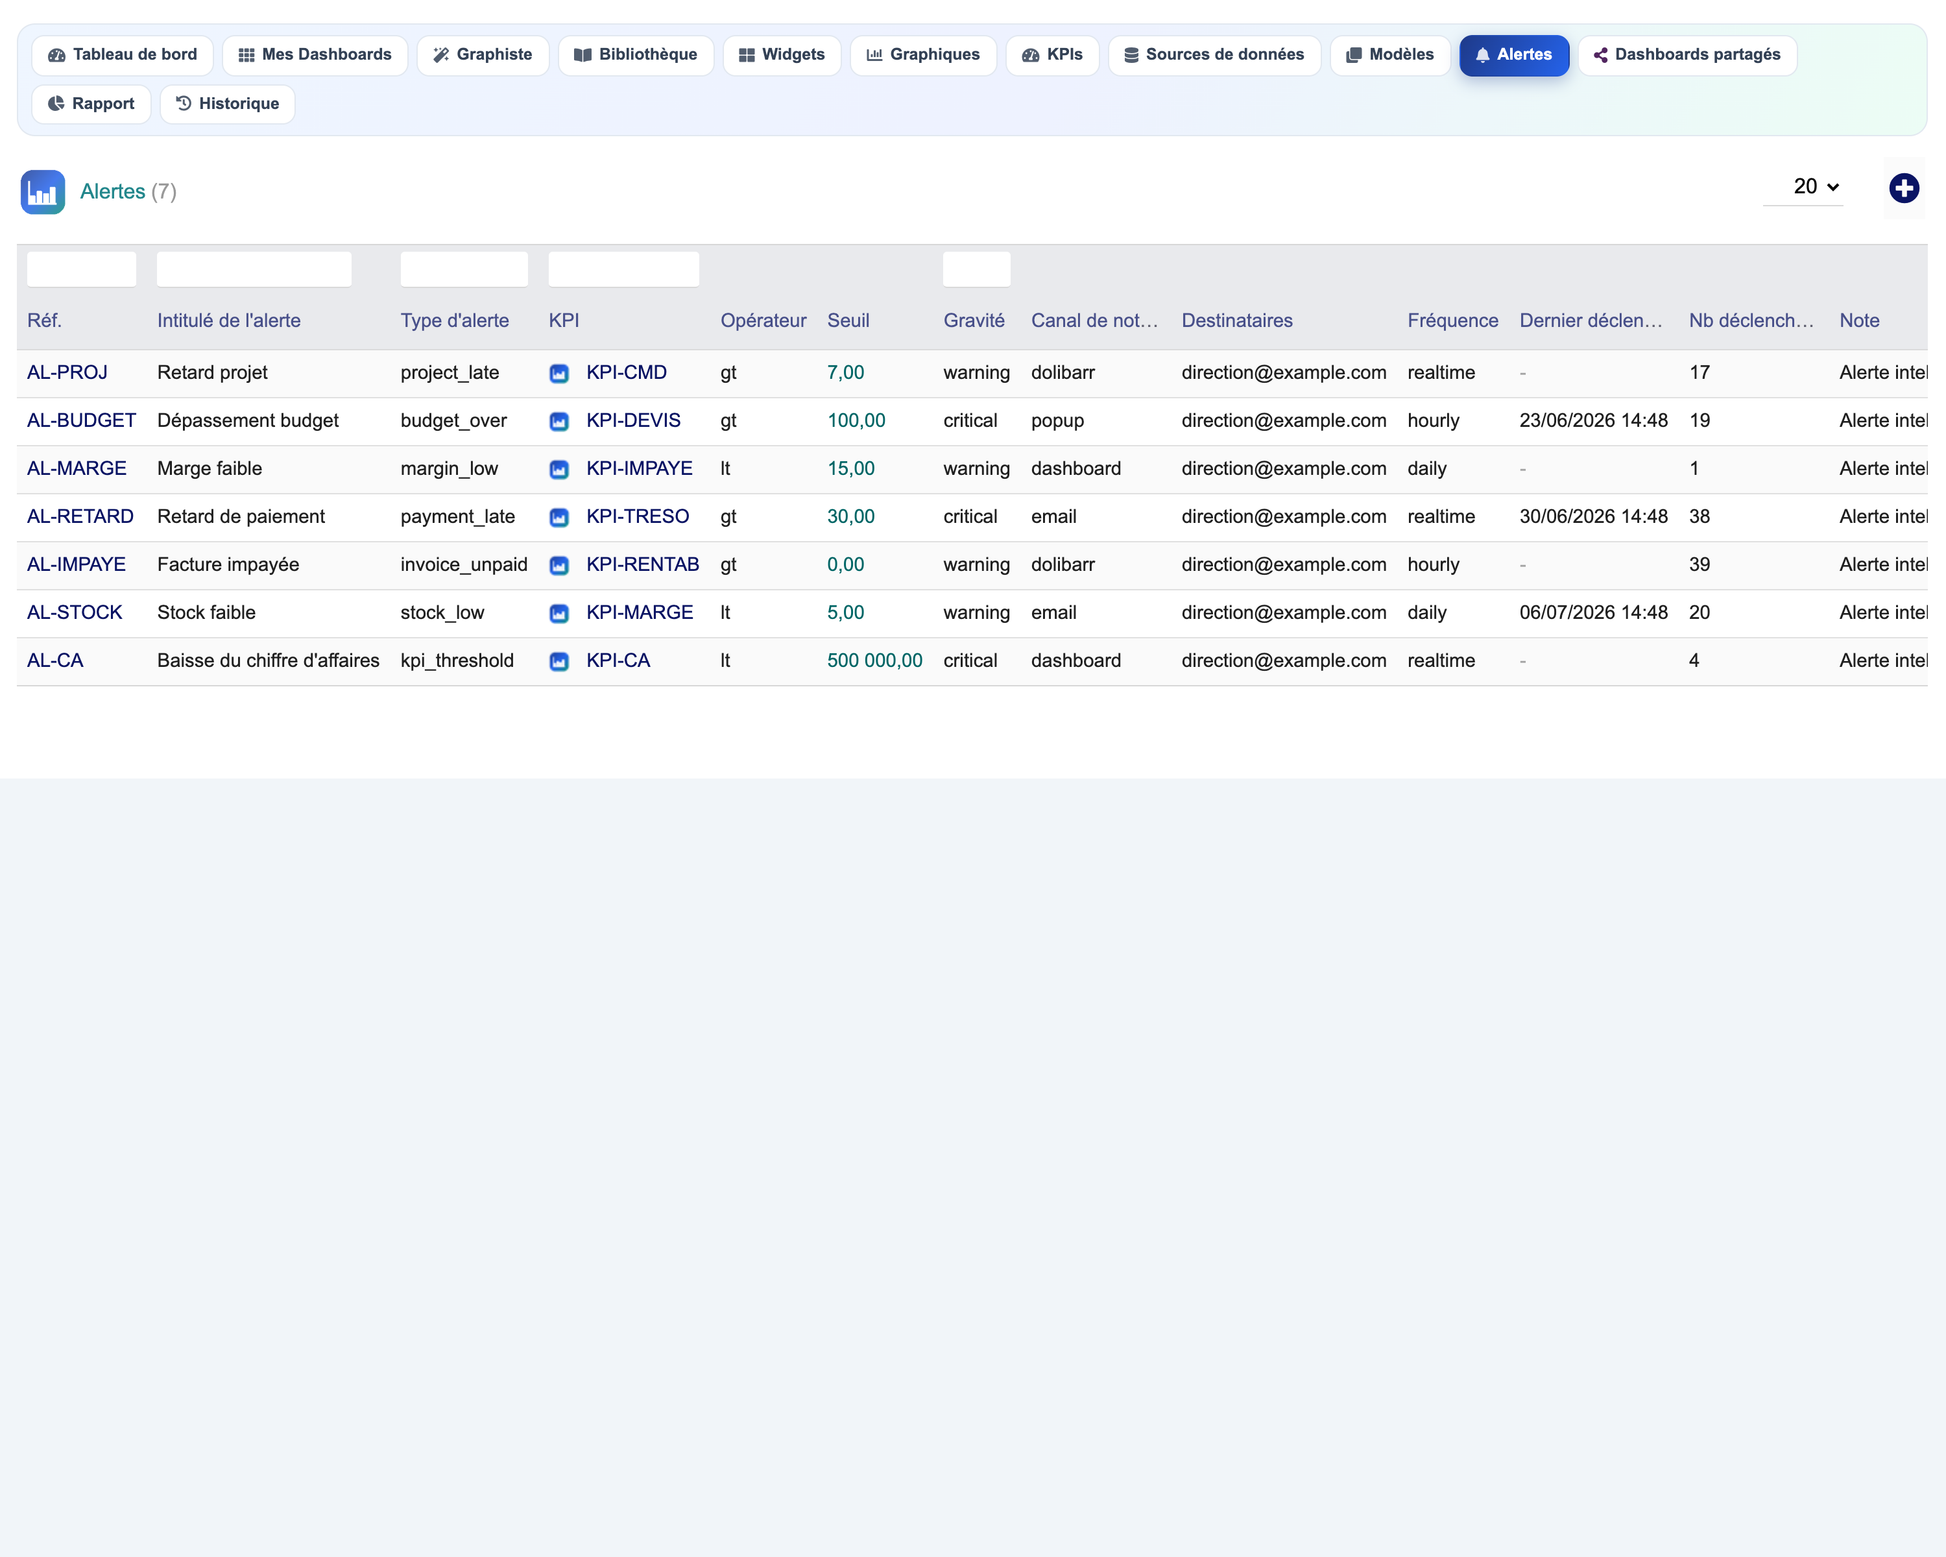This screenshot has width=1946, height=1557.
Task: Open alert AL-CA
Action: point(55,661)
